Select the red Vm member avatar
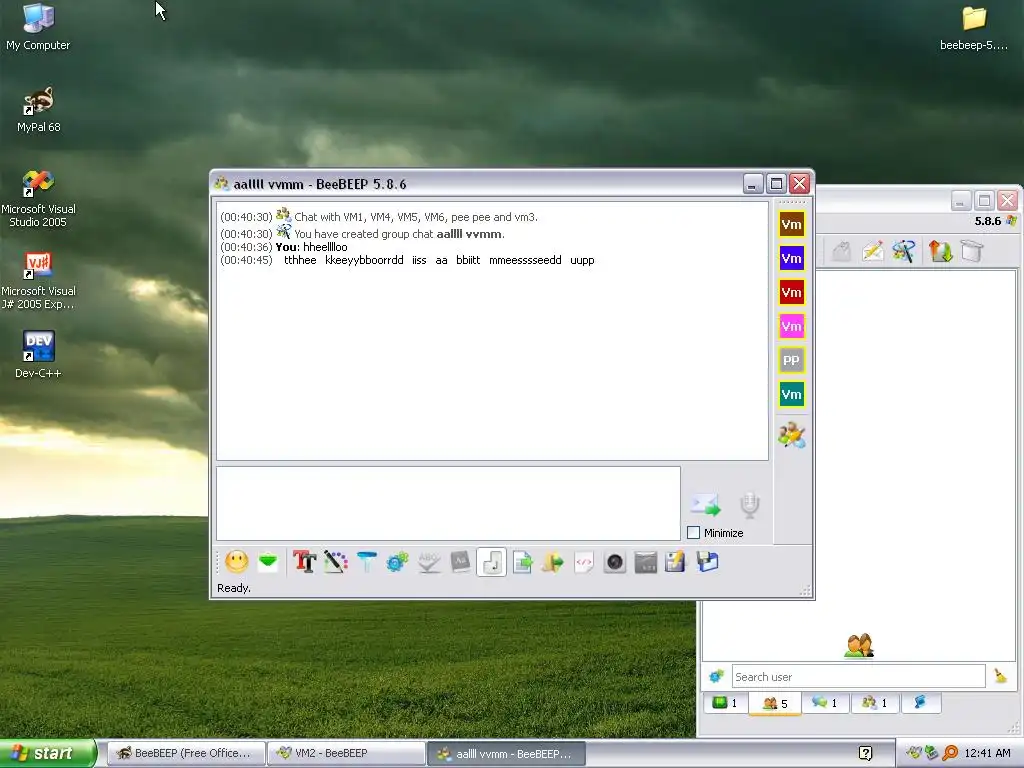 pyautogui.click(x=792, y=293)
